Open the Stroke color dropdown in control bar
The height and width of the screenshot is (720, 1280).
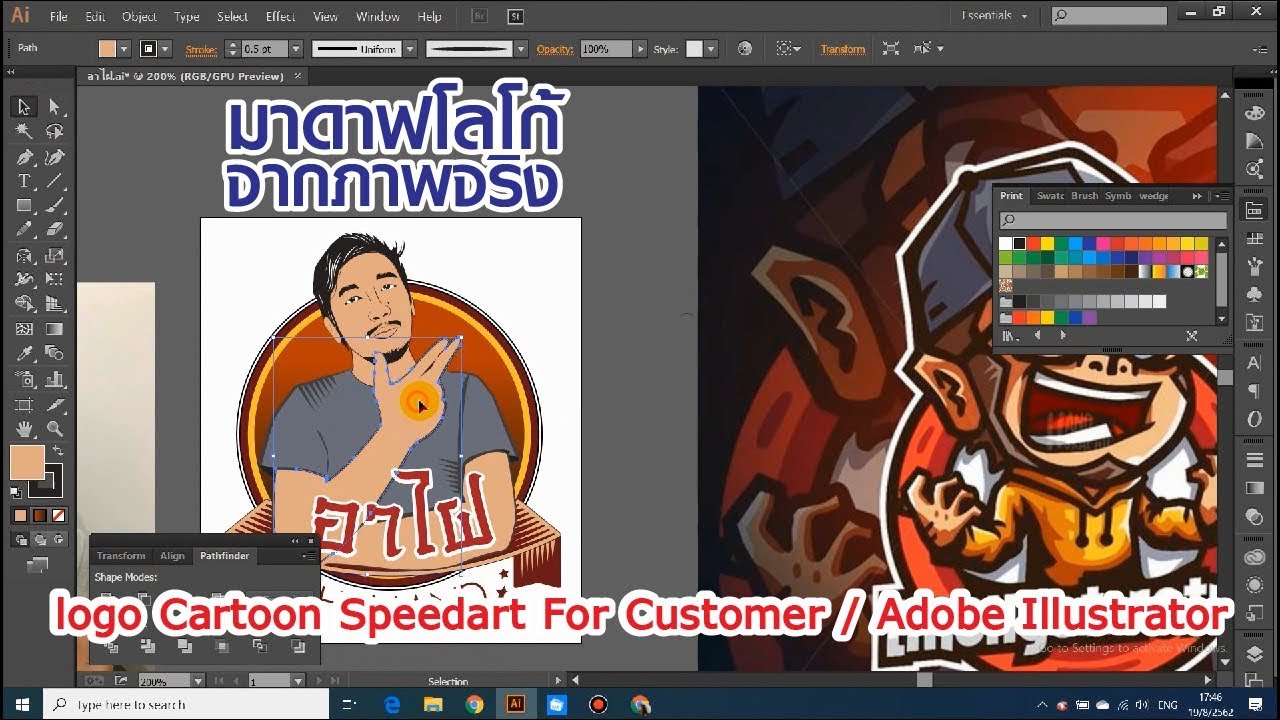(x=165, y=49)
